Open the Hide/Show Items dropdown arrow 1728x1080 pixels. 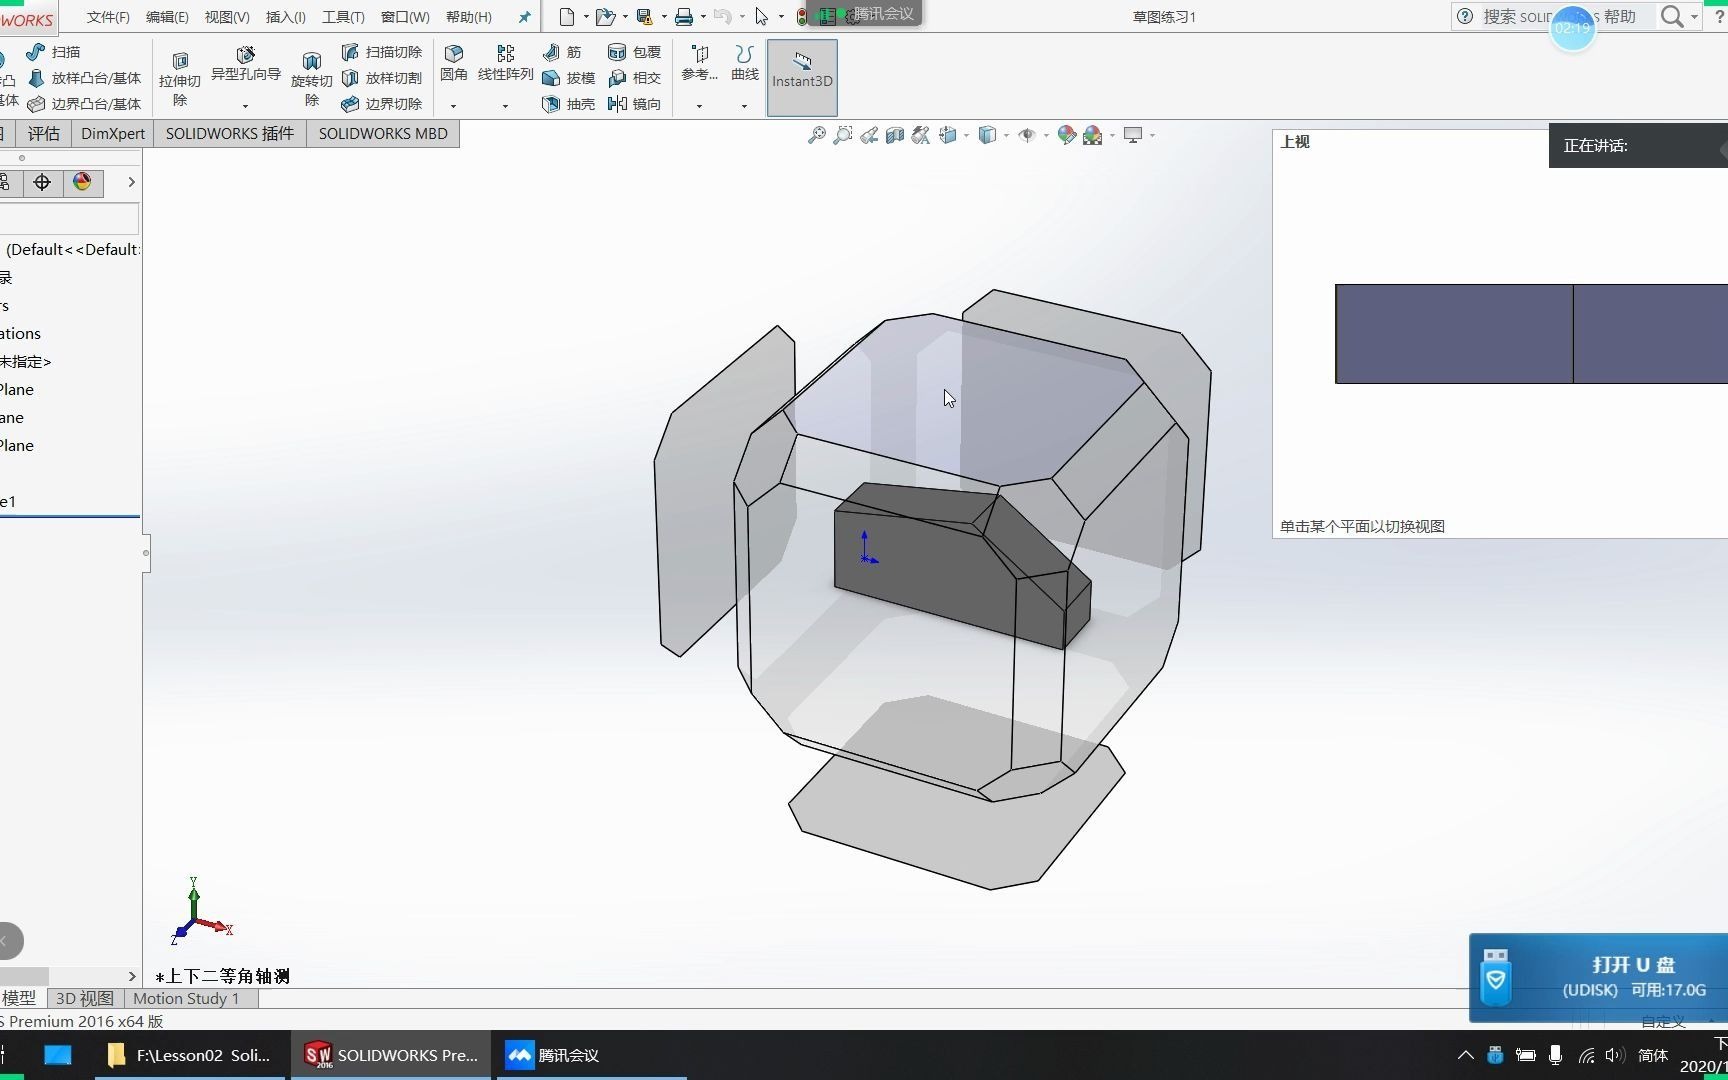point(1046,135)
